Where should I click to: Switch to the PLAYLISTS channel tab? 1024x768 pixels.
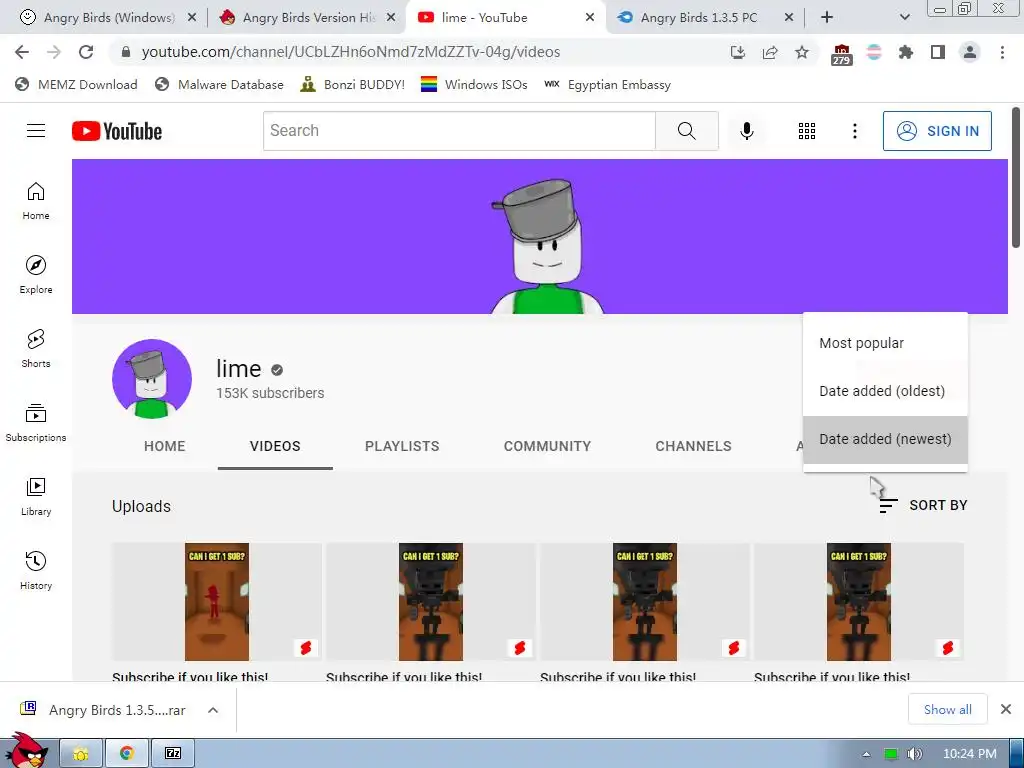[402, 446]
